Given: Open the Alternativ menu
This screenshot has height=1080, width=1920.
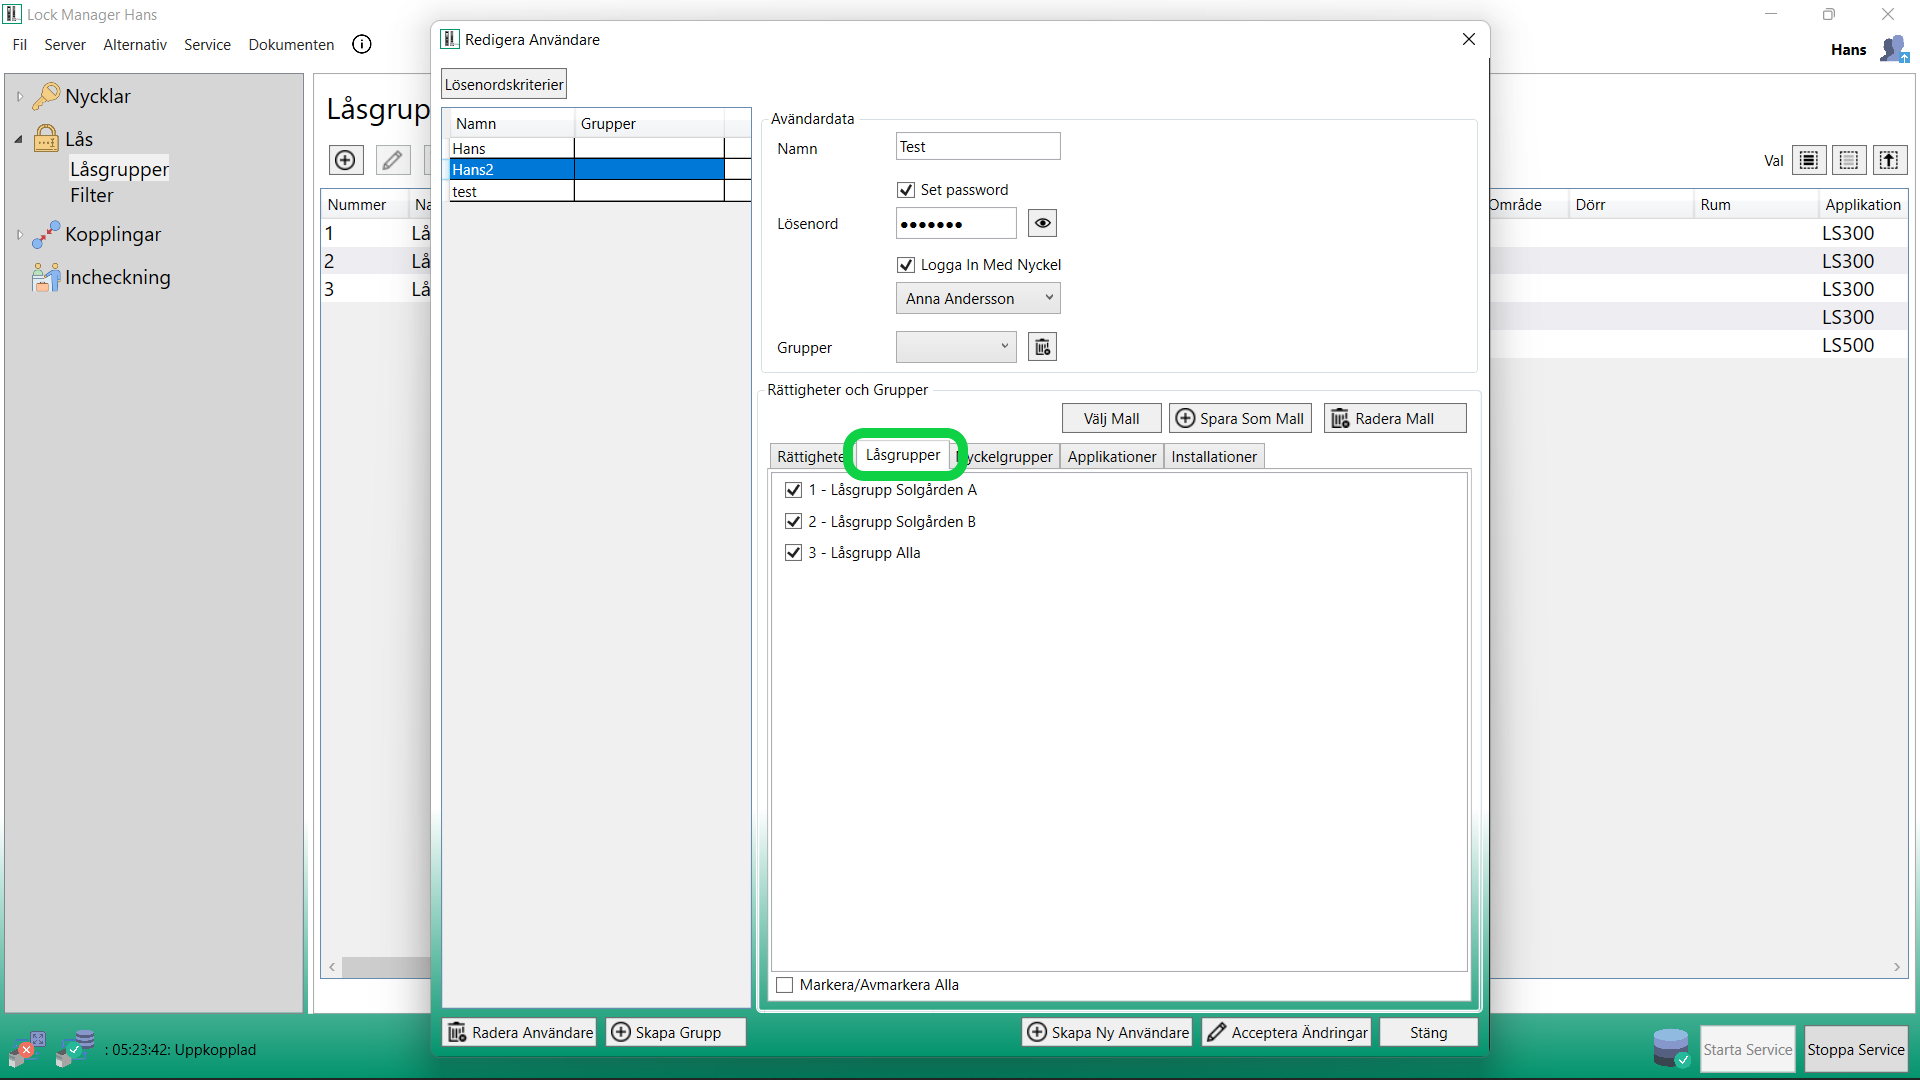Looking at the screenshot, I should (135, 44).
